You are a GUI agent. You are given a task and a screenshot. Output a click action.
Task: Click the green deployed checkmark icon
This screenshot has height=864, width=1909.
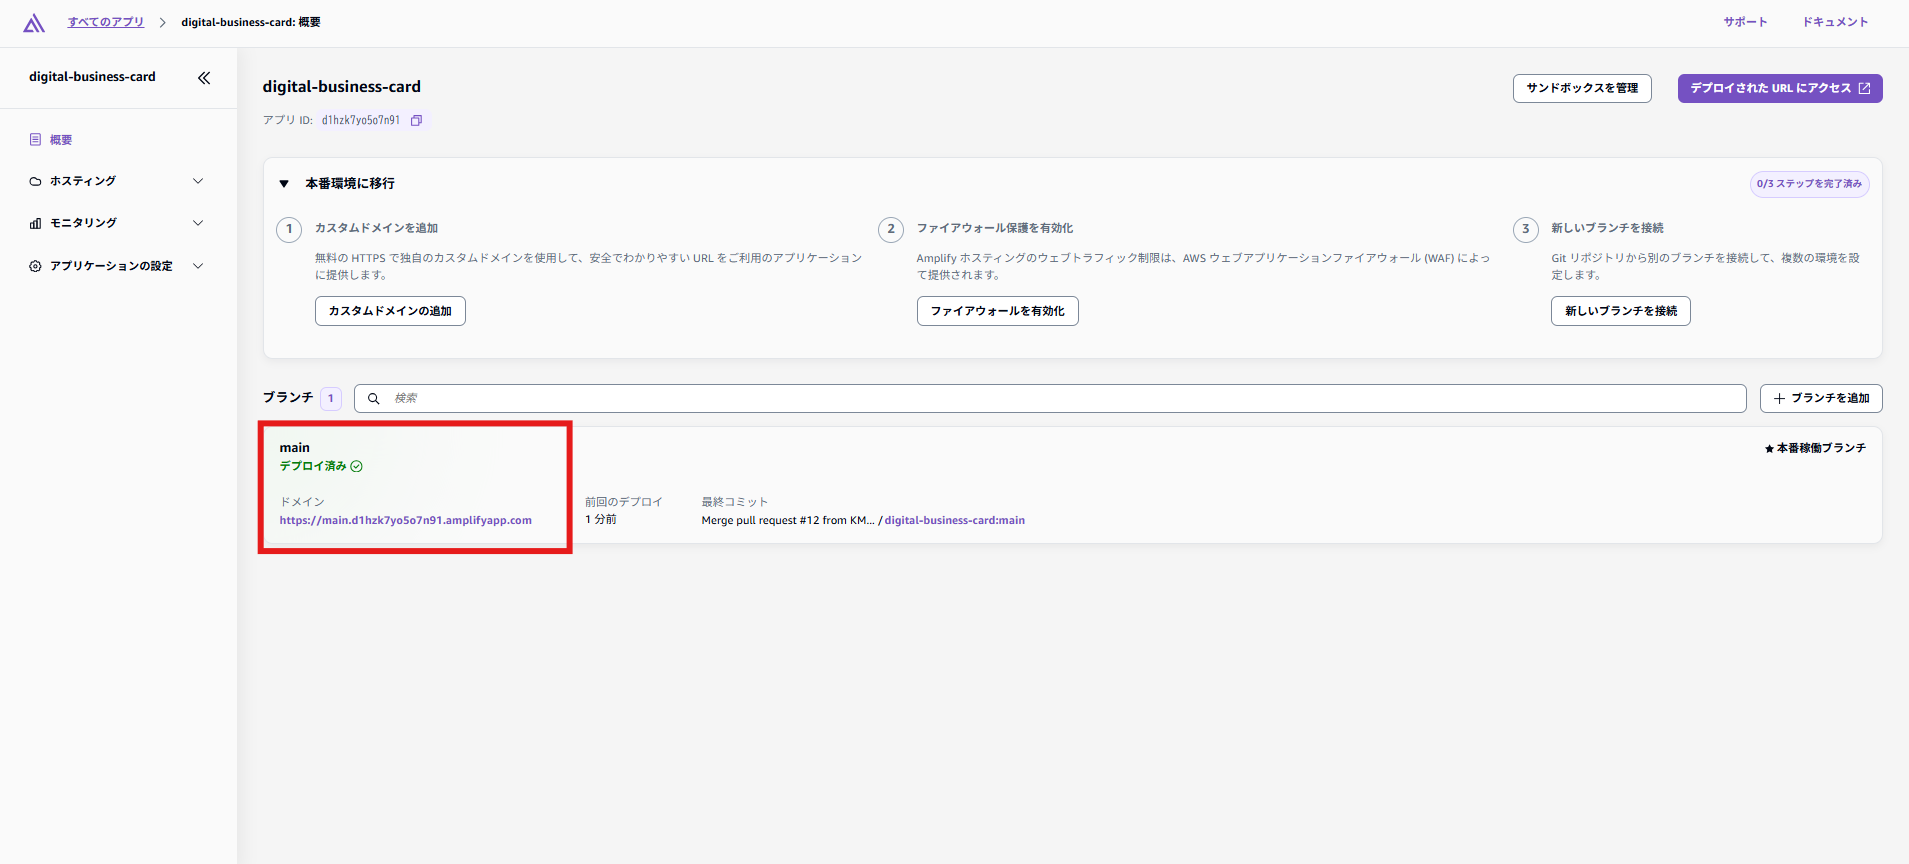point(357,466)
